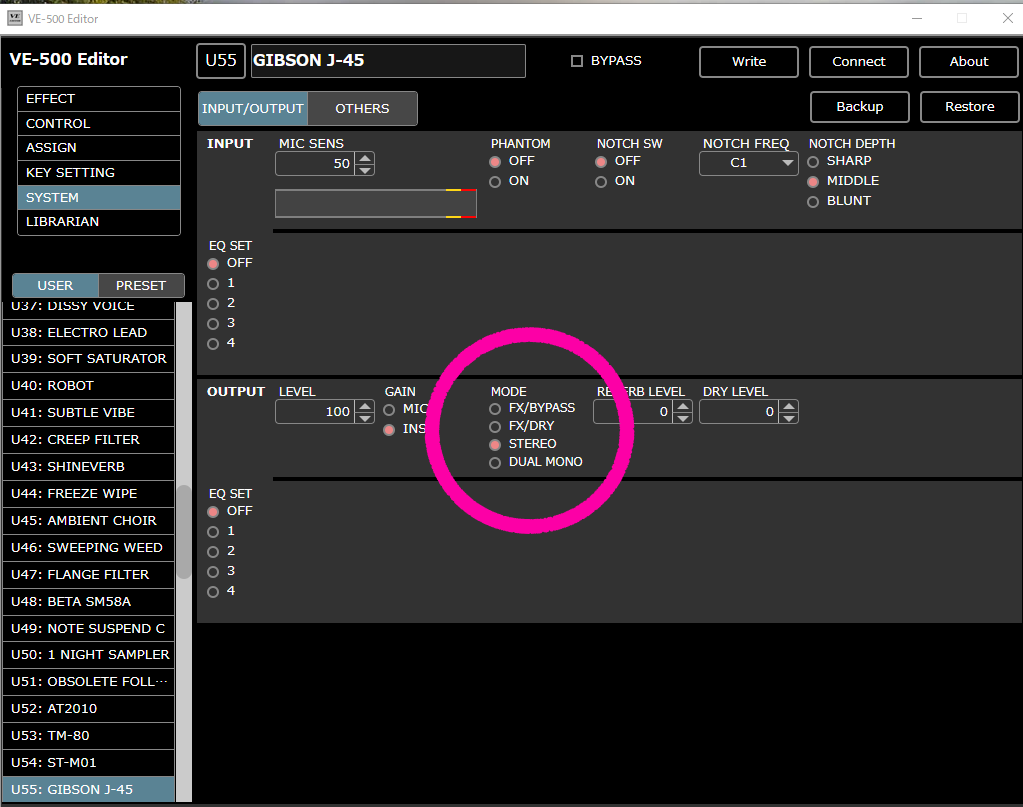The height and width of the screenshot is (807, 1023).
Task: Click the output LEVEL value field
Action: point(316,412)
